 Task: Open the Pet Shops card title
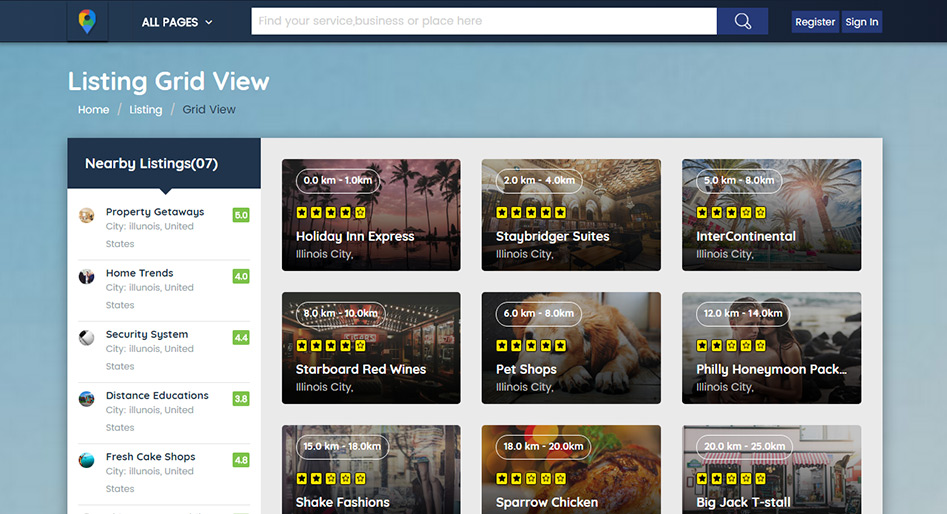[x=526, y=369]
